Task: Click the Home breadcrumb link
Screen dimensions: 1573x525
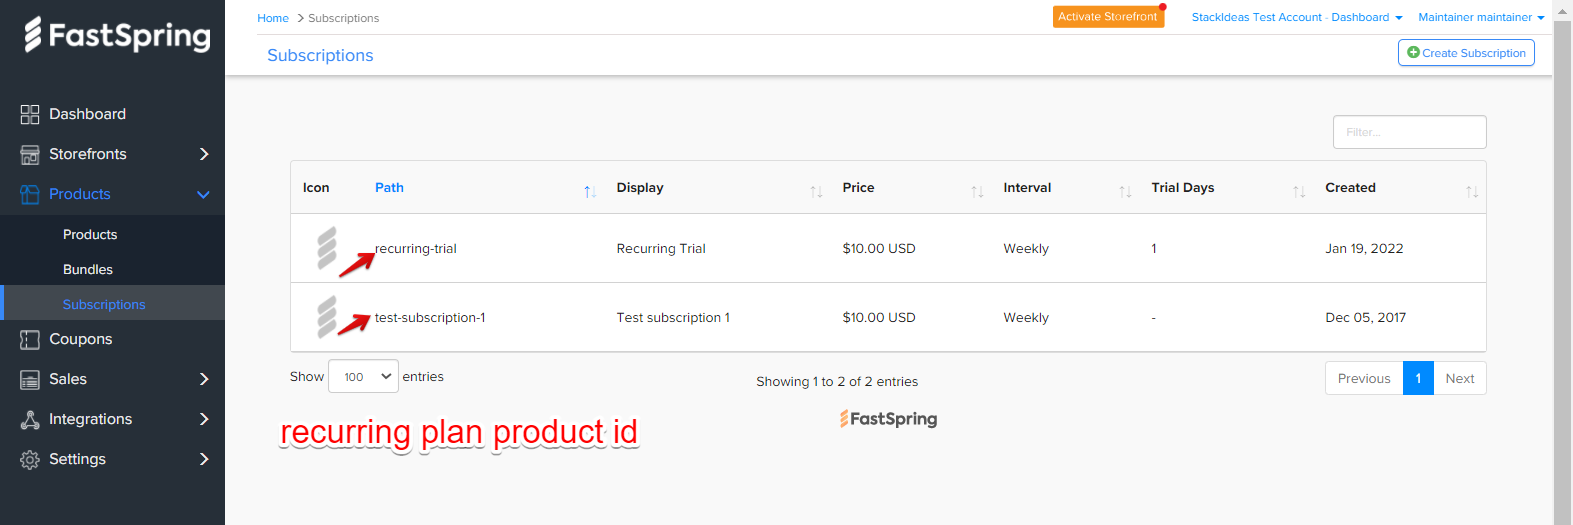Action: [273, 18]
